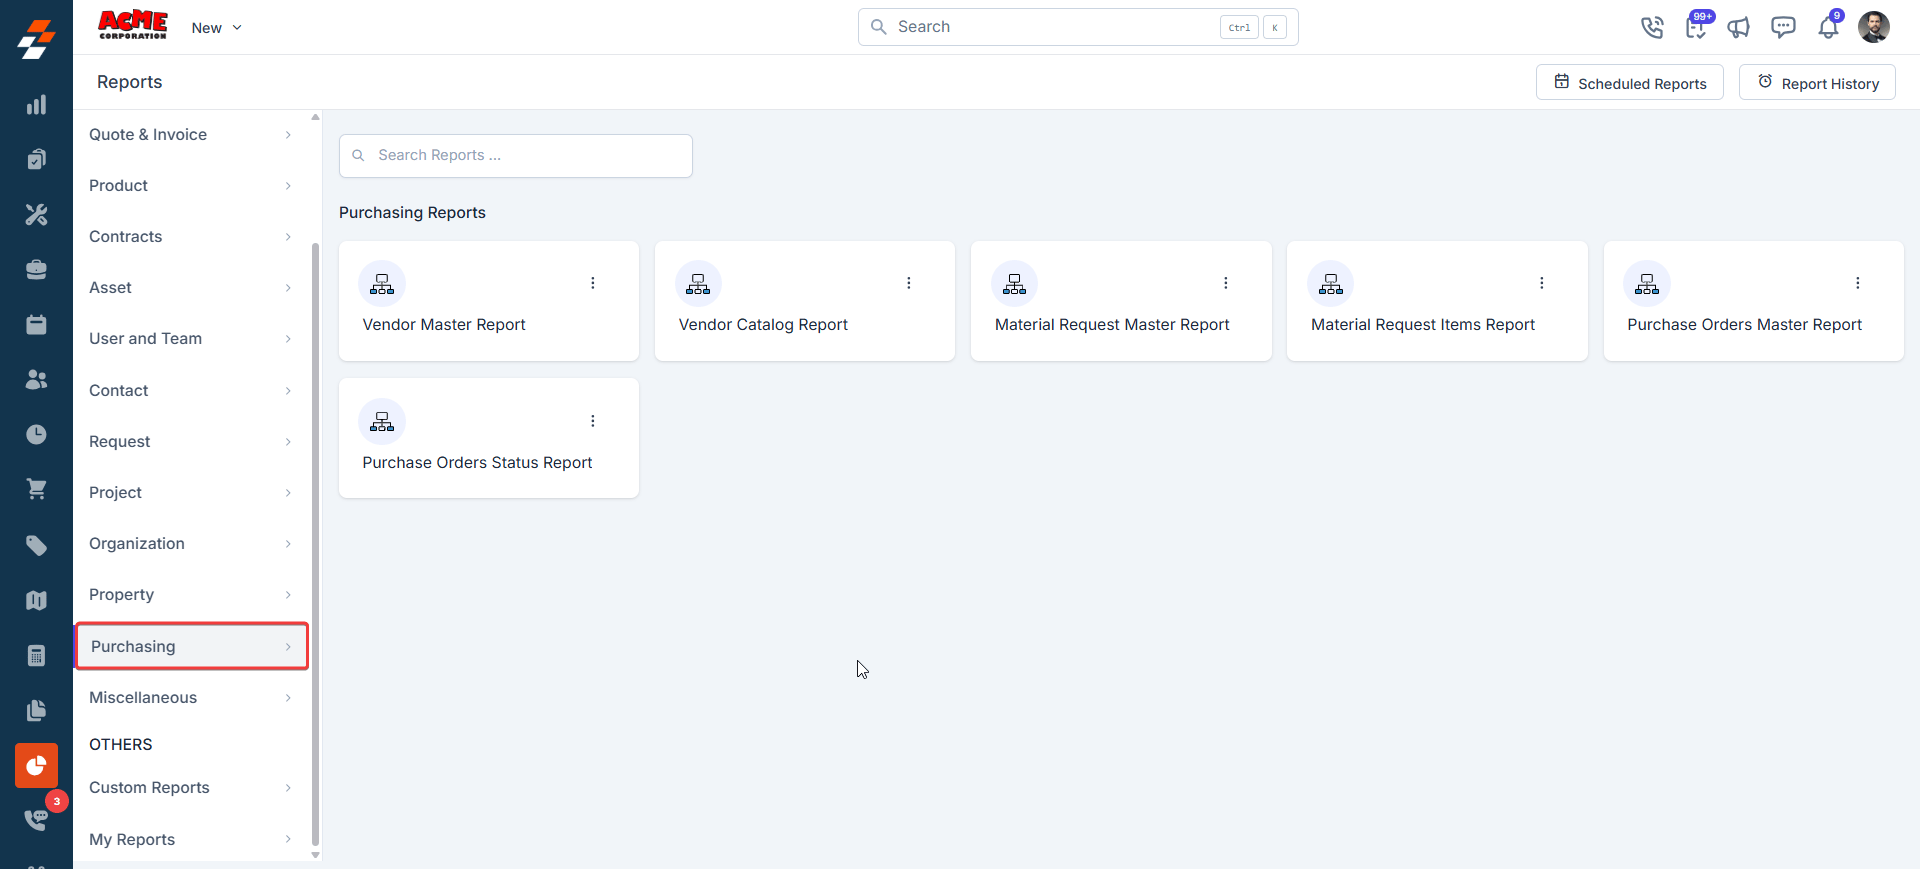
Task: Open the user profile avatar
Action: [x=1874, y=27]
